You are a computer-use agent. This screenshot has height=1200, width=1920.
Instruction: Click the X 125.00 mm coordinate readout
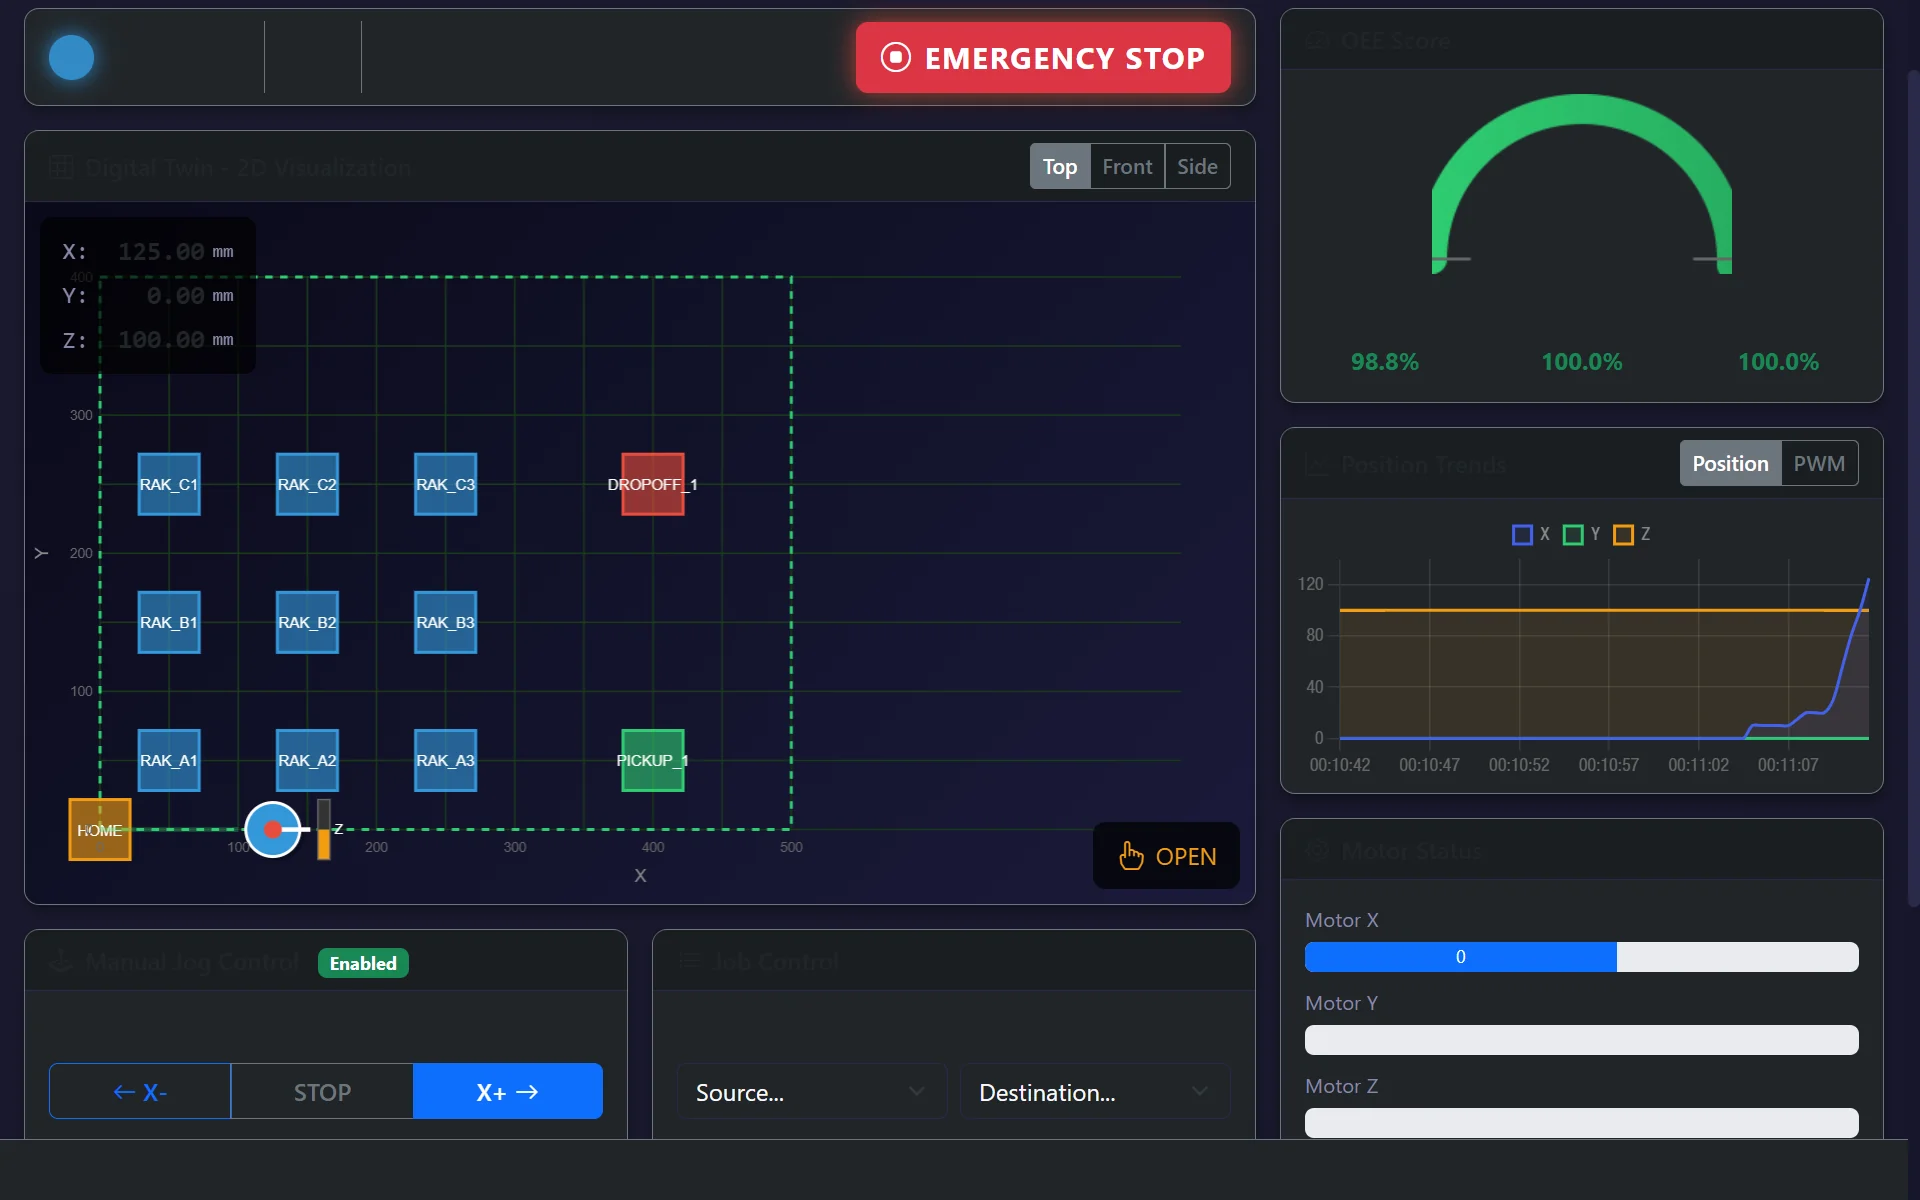point(148,252)
